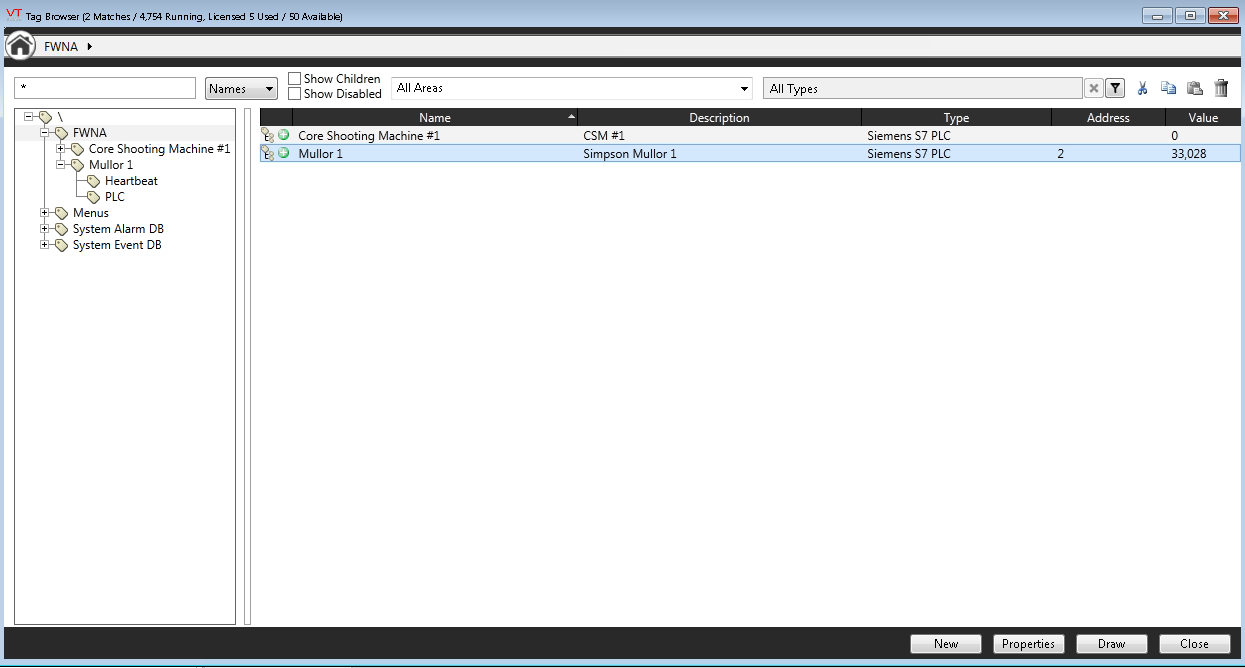The height and width of the screenshot is (668, 1245).
Task: Expand the System Alarm DB tree node
Action: pyautogui.click(x=45, y=229)
